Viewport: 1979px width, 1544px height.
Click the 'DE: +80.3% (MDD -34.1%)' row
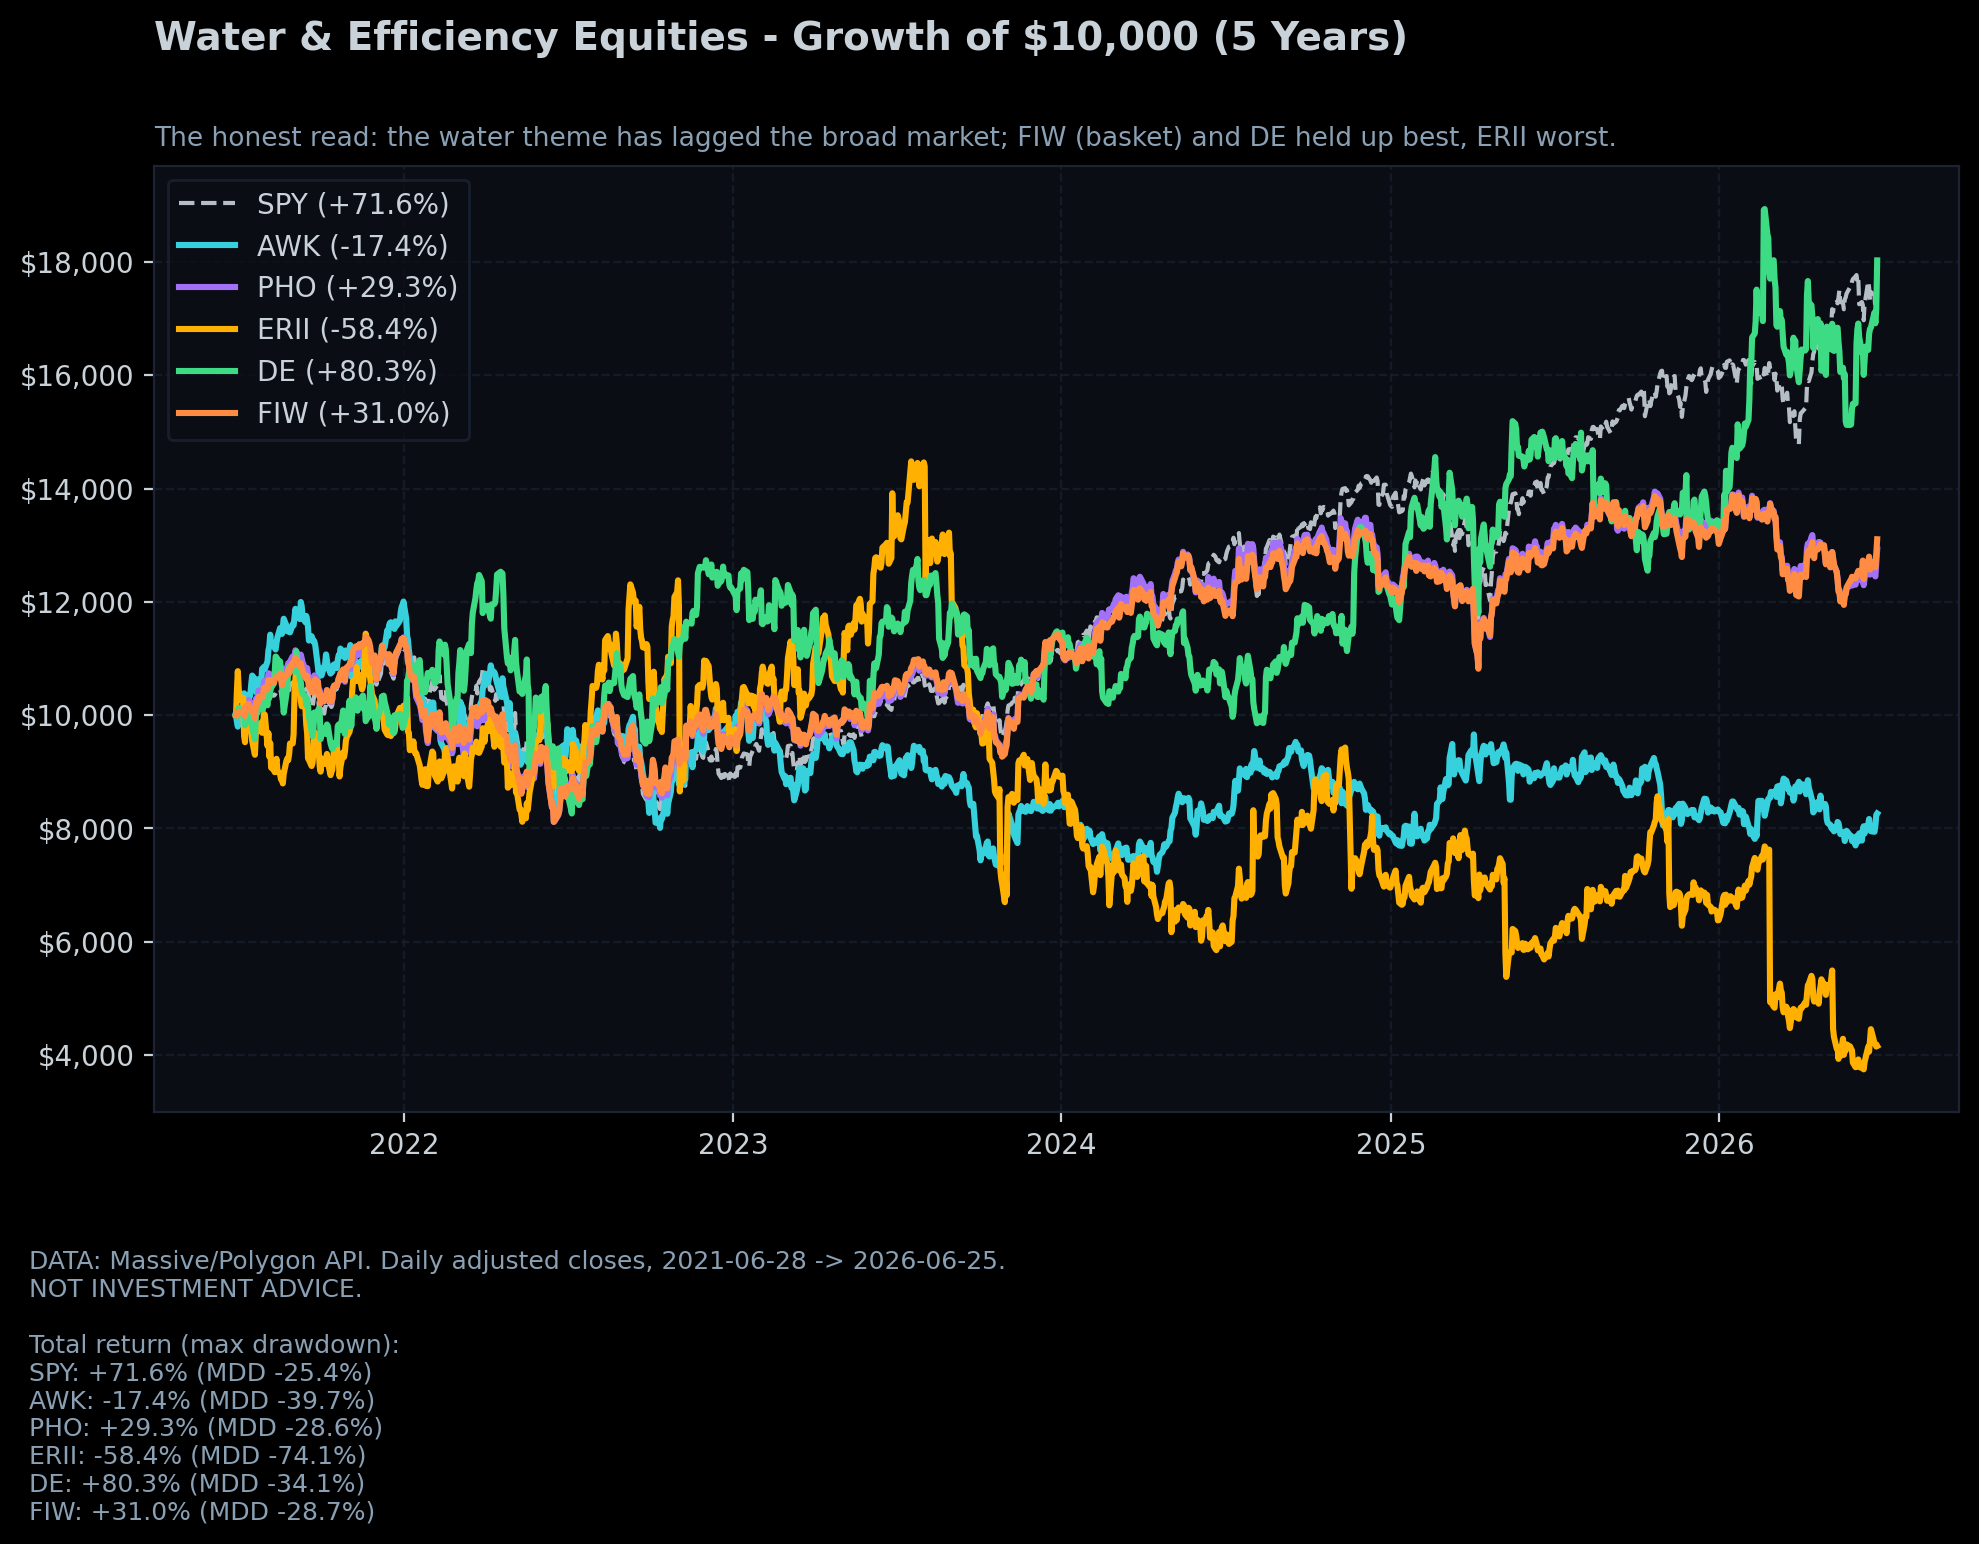pyautogui.click(x=197, y=1484)
